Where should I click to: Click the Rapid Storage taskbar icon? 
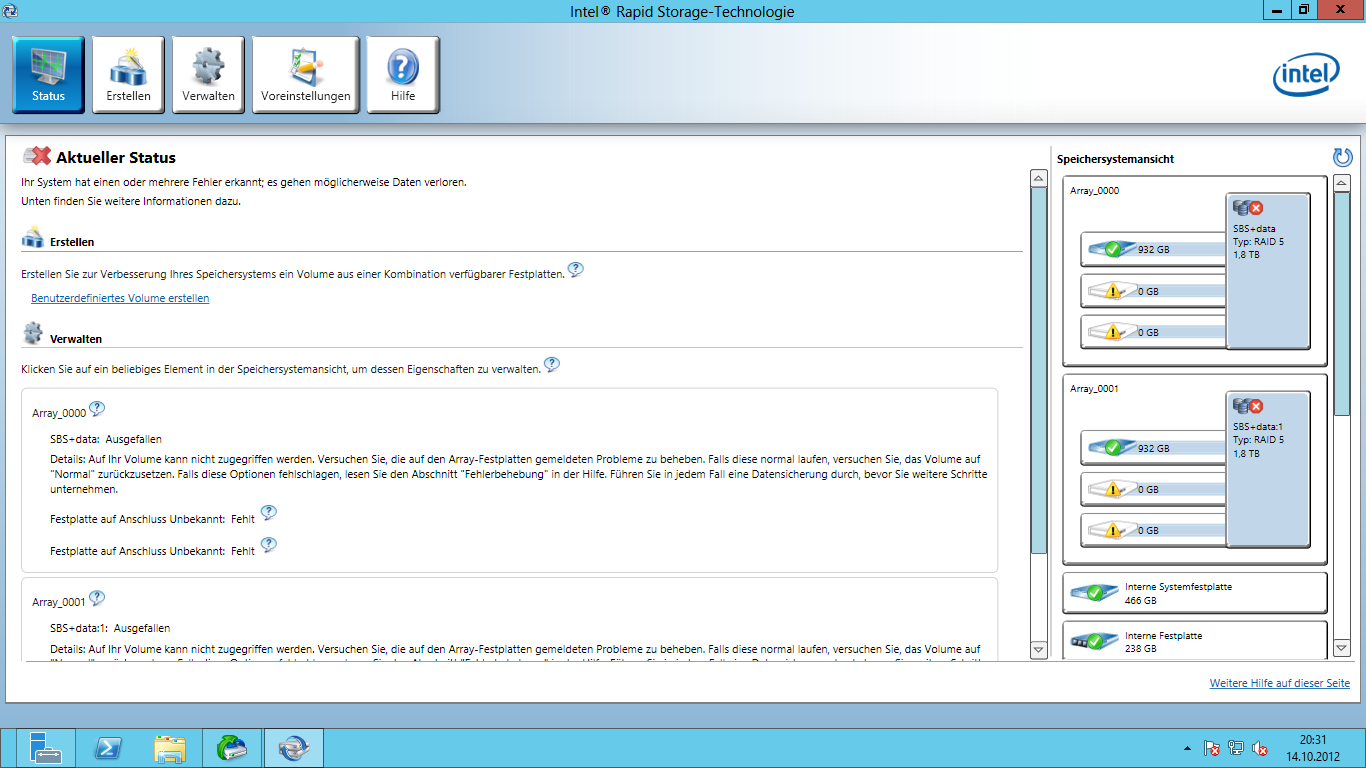pyautogui.click(x=294, y=748)
